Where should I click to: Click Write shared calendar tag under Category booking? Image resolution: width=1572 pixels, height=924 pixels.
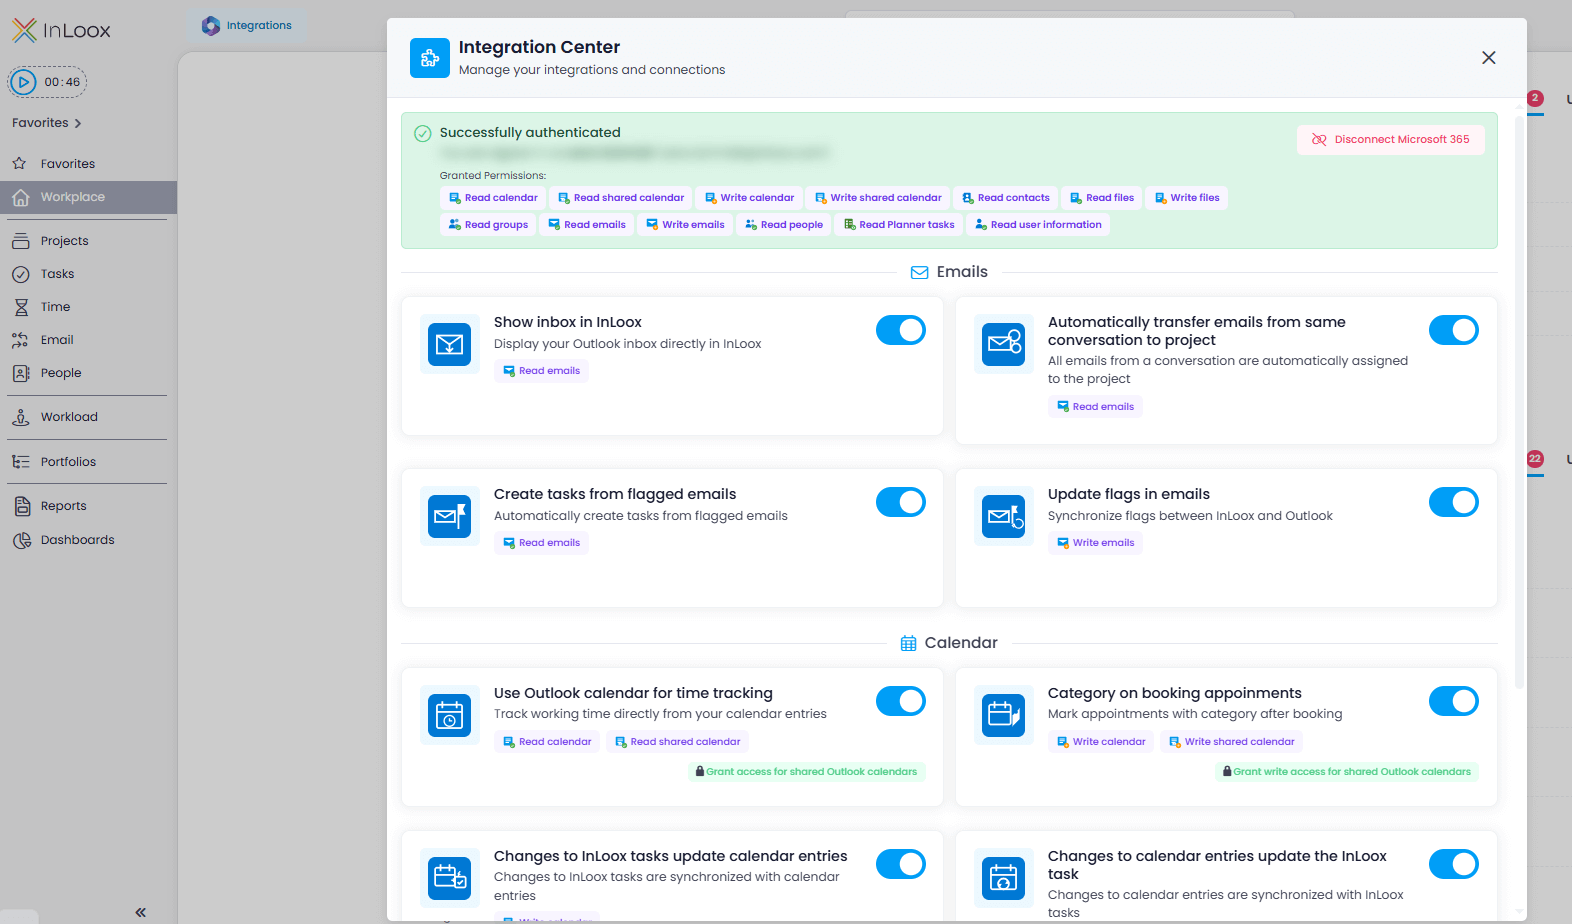click(x=1231, y=742)
